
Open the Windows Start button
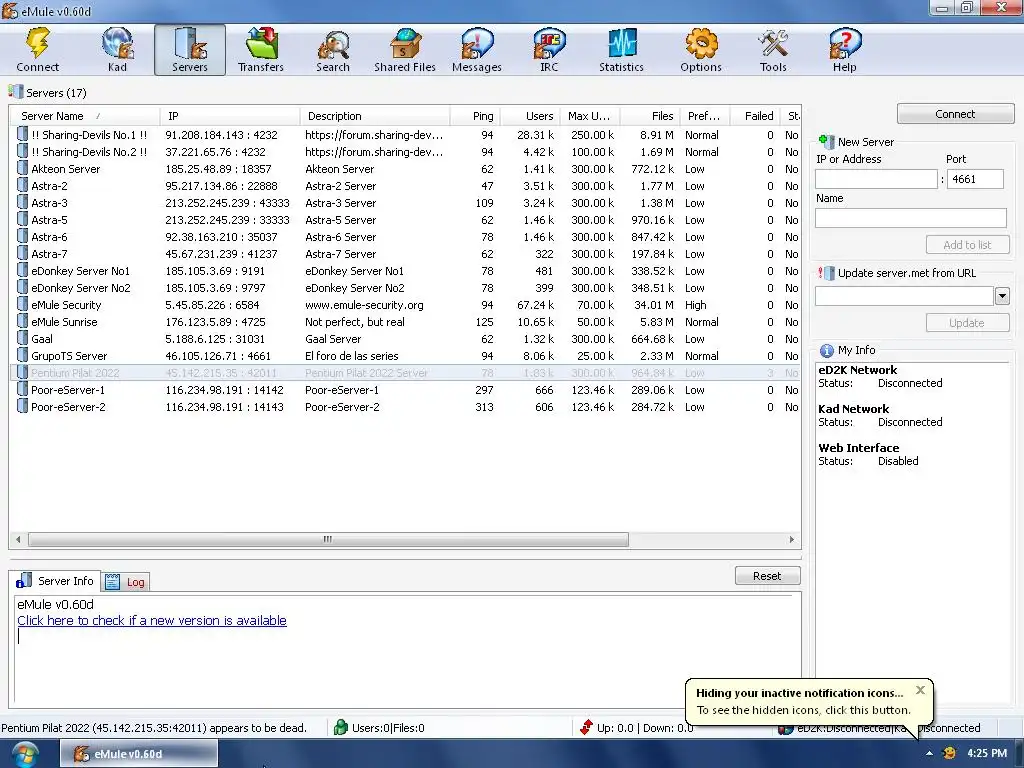click(24, 754)
